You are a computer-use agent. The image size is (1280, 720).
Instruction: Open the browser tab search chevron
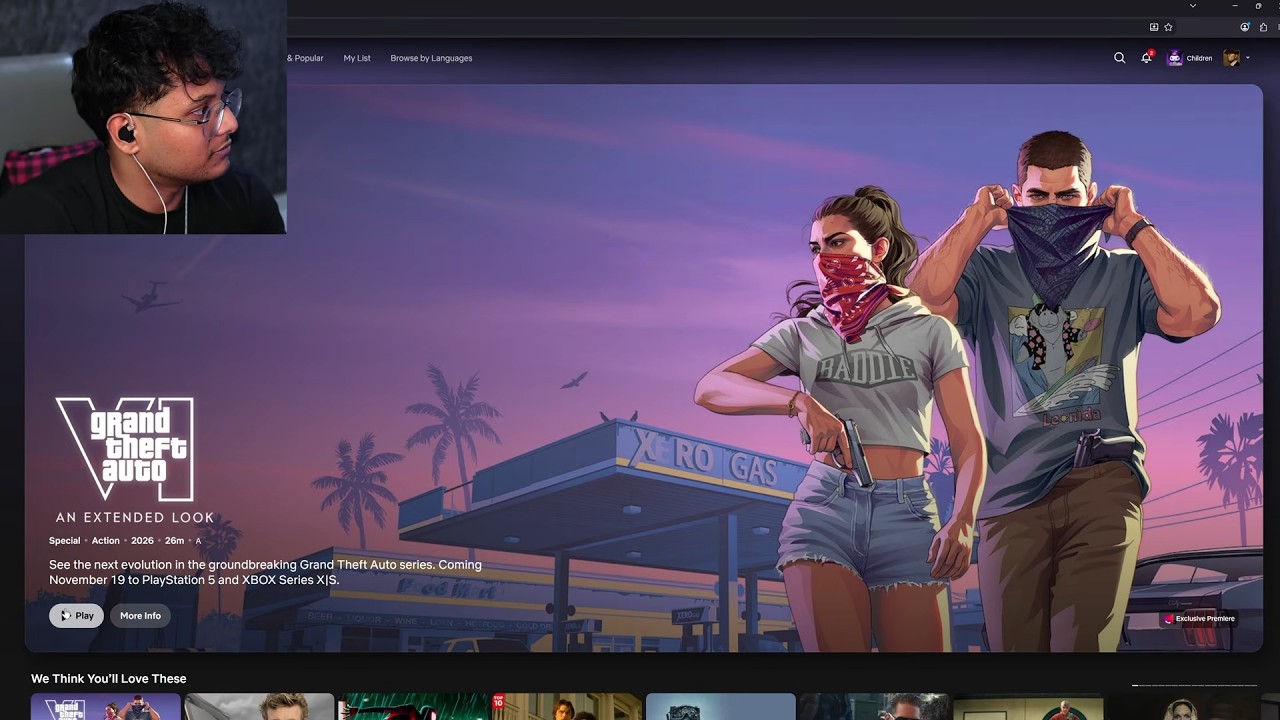click(x=1192, y=6)
